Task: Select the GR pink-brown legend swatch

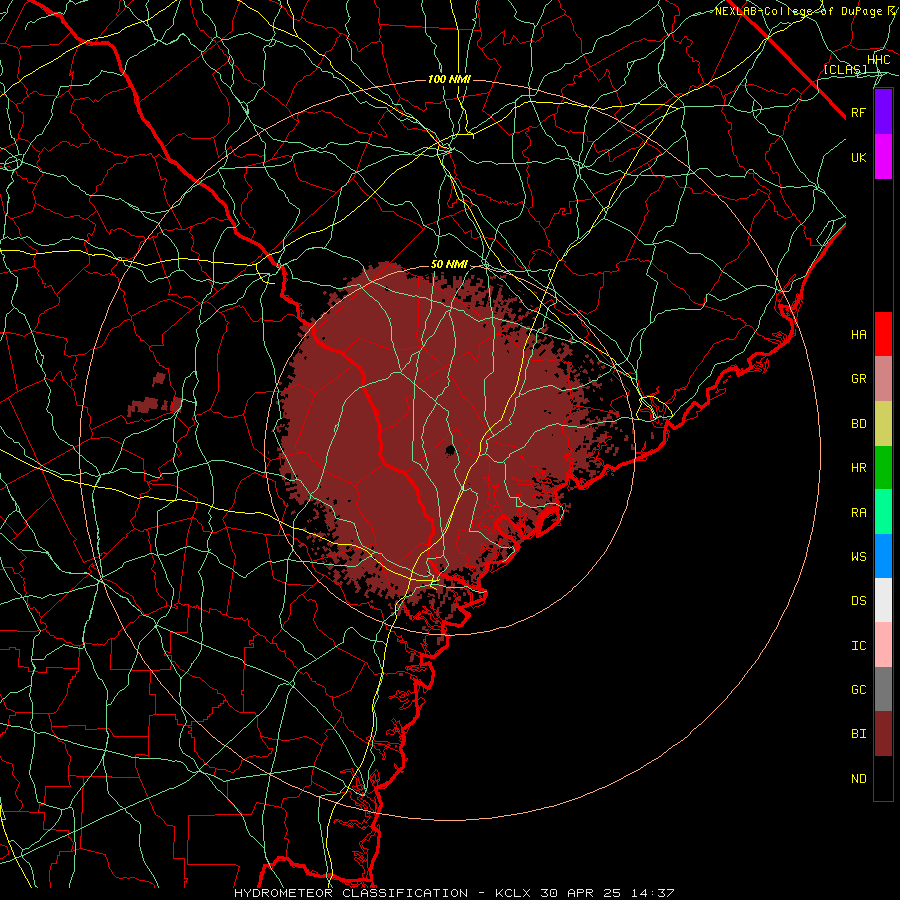Action: tap(883, 379)
